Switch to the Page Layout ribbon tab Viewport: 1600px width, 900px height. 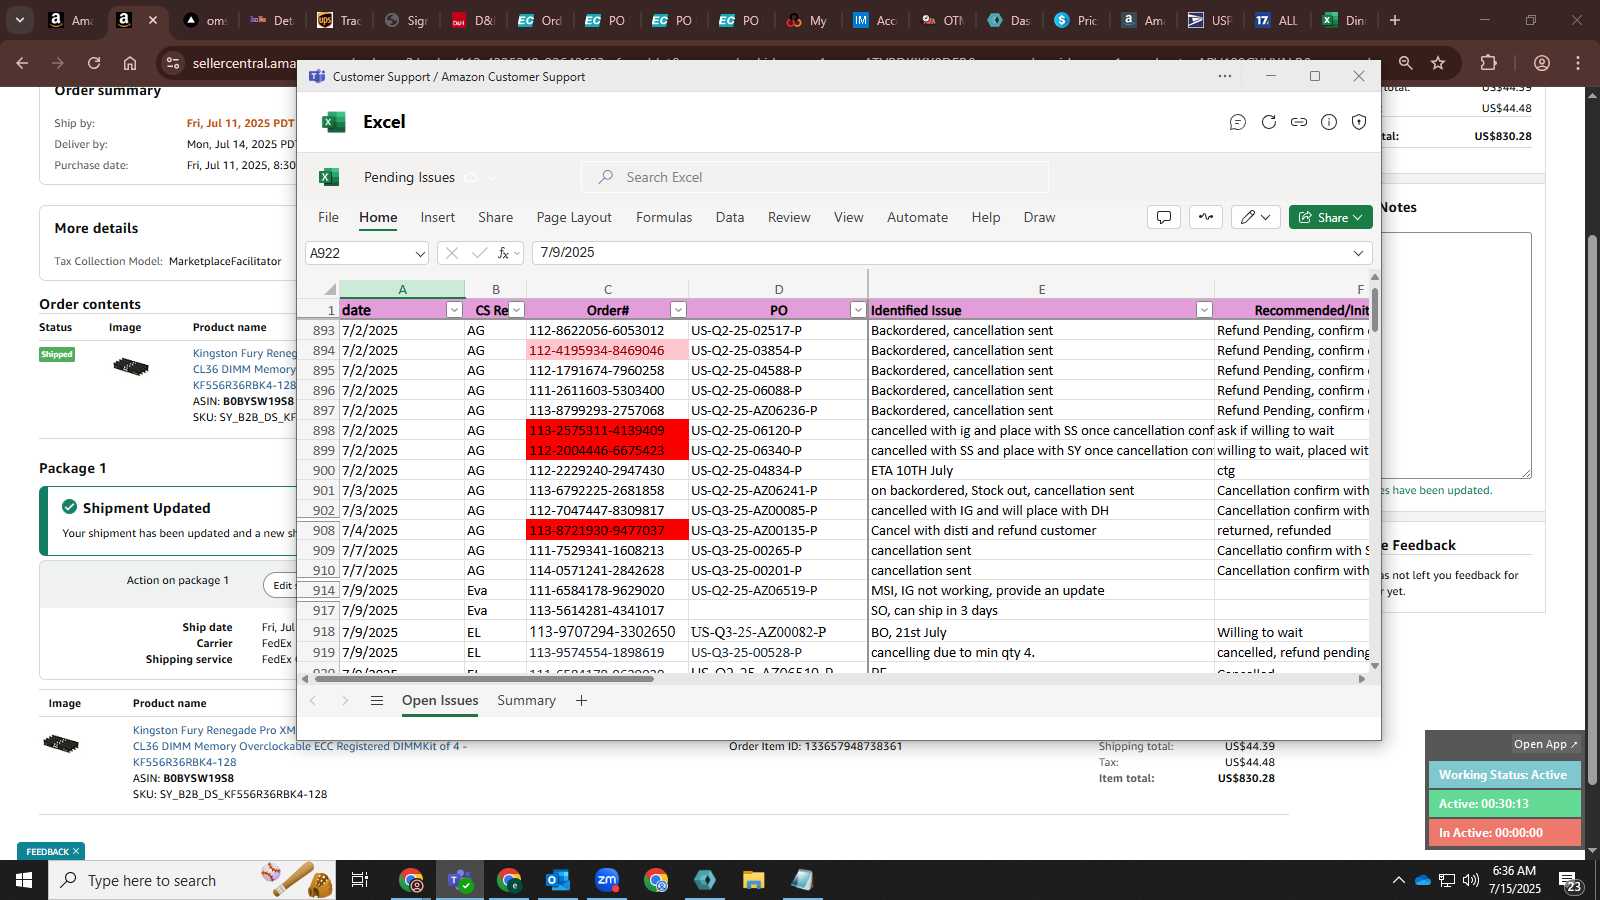tap(574, 217)
